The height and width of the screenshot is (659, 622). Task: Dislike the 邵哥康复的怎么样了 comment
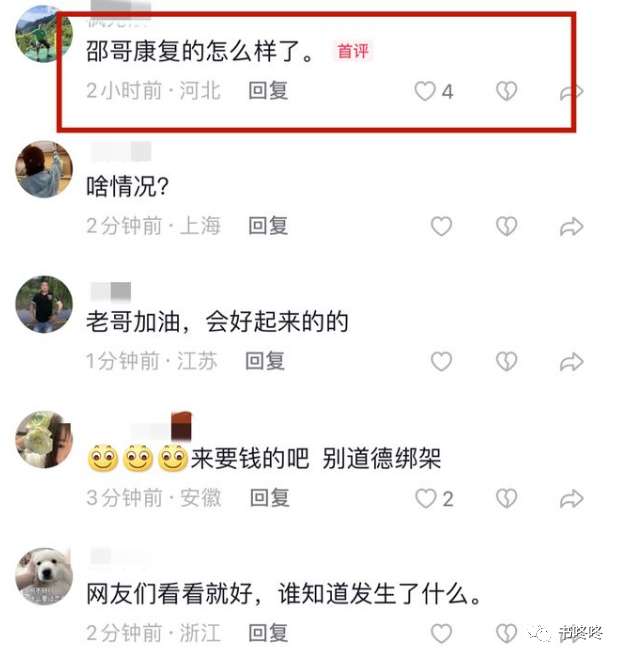pos(506,91)
